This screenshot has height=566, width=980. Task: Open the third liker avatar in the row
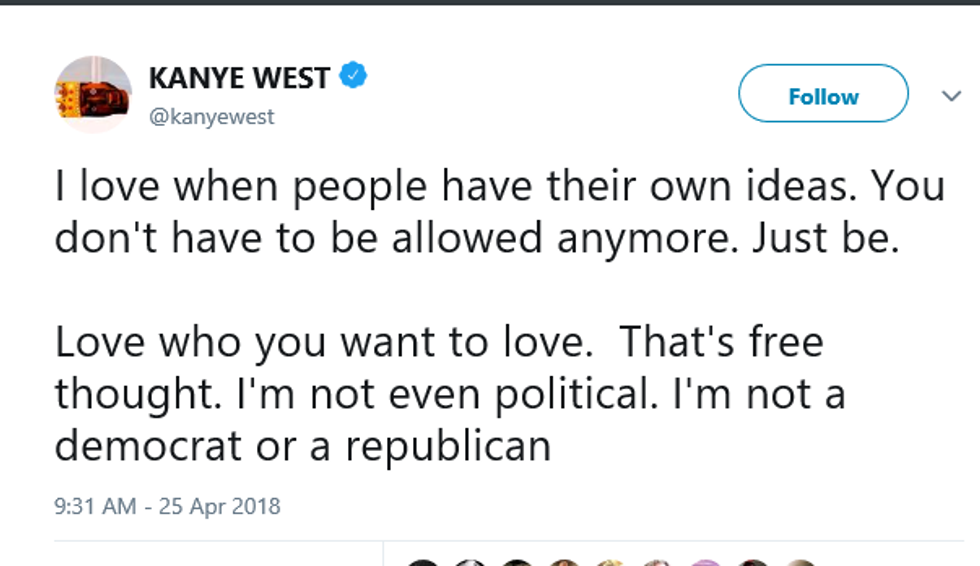[x=517, y=562]
